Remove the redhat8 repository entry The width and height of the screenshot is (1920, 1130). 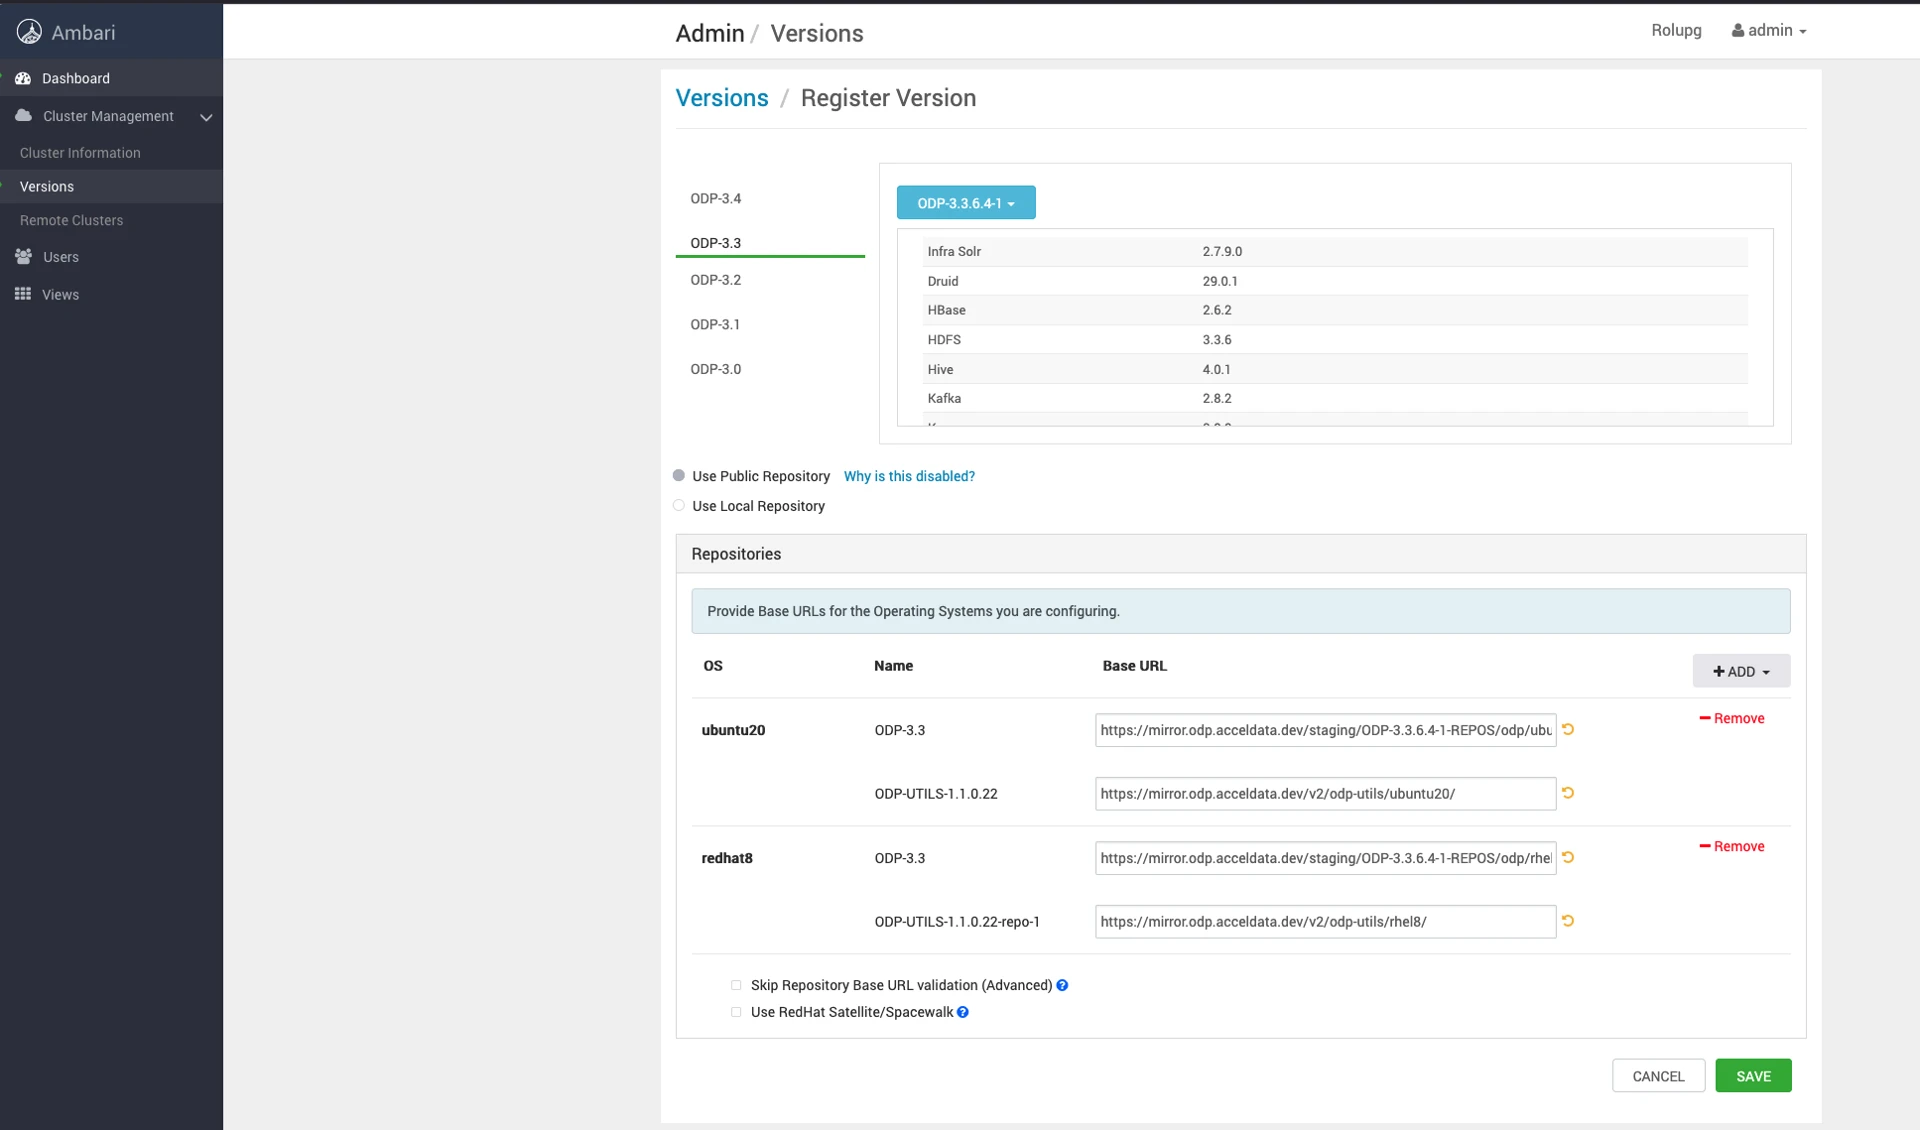pyautogui.click(x=1731, y=846)
